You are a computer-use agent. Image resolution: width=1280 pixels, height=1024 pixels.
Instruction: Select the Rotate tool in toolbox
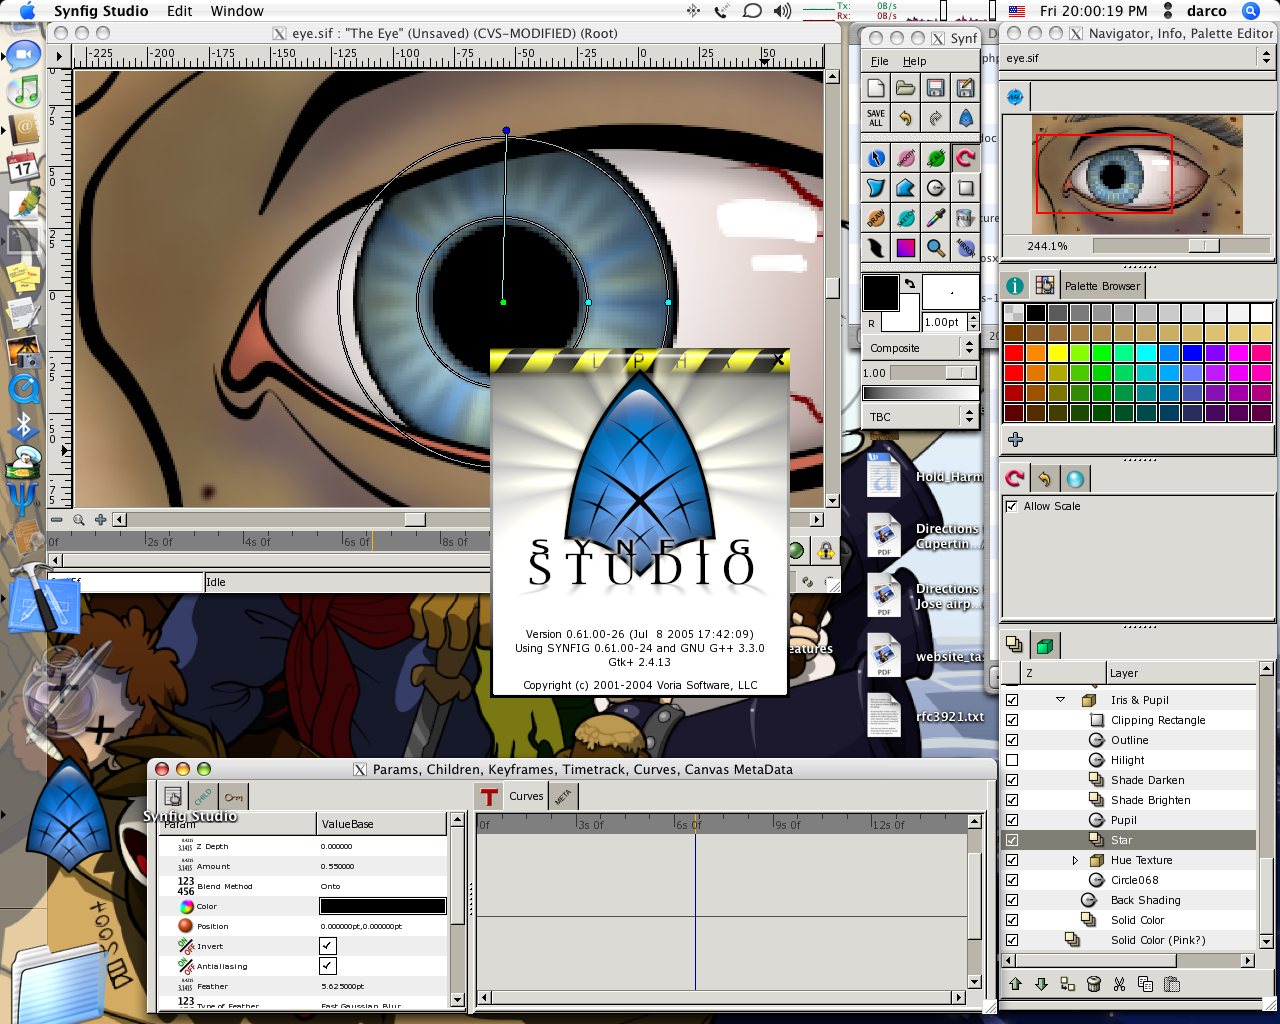[965, 158]
